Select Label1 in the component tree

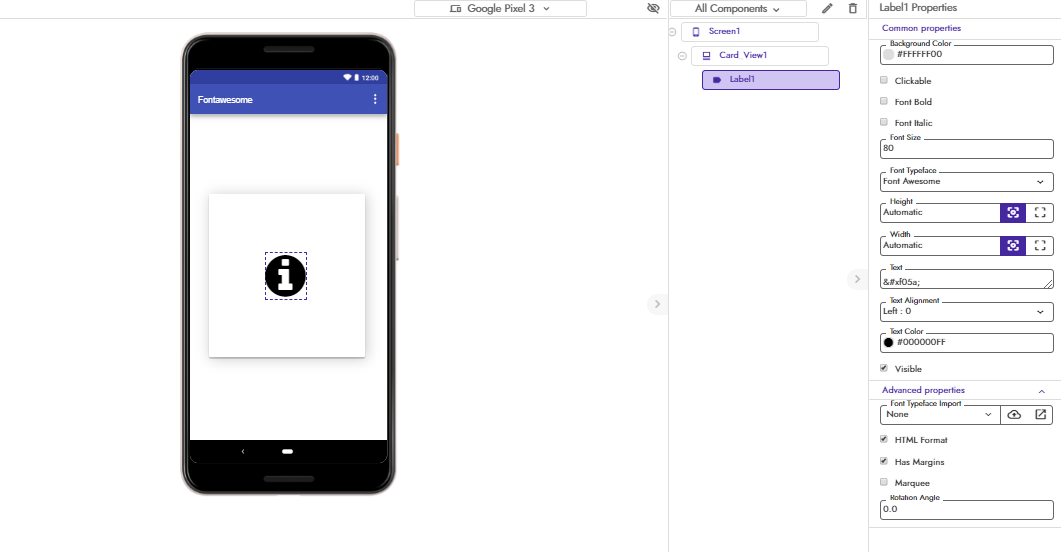(x=771, y=80)
